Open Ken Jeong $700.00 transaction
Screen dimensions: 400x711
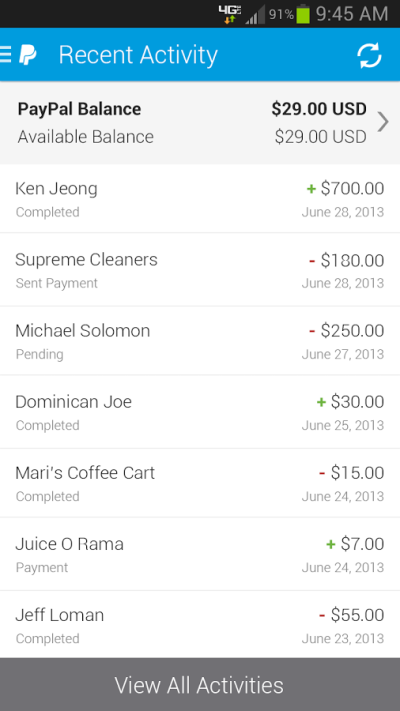200,199
